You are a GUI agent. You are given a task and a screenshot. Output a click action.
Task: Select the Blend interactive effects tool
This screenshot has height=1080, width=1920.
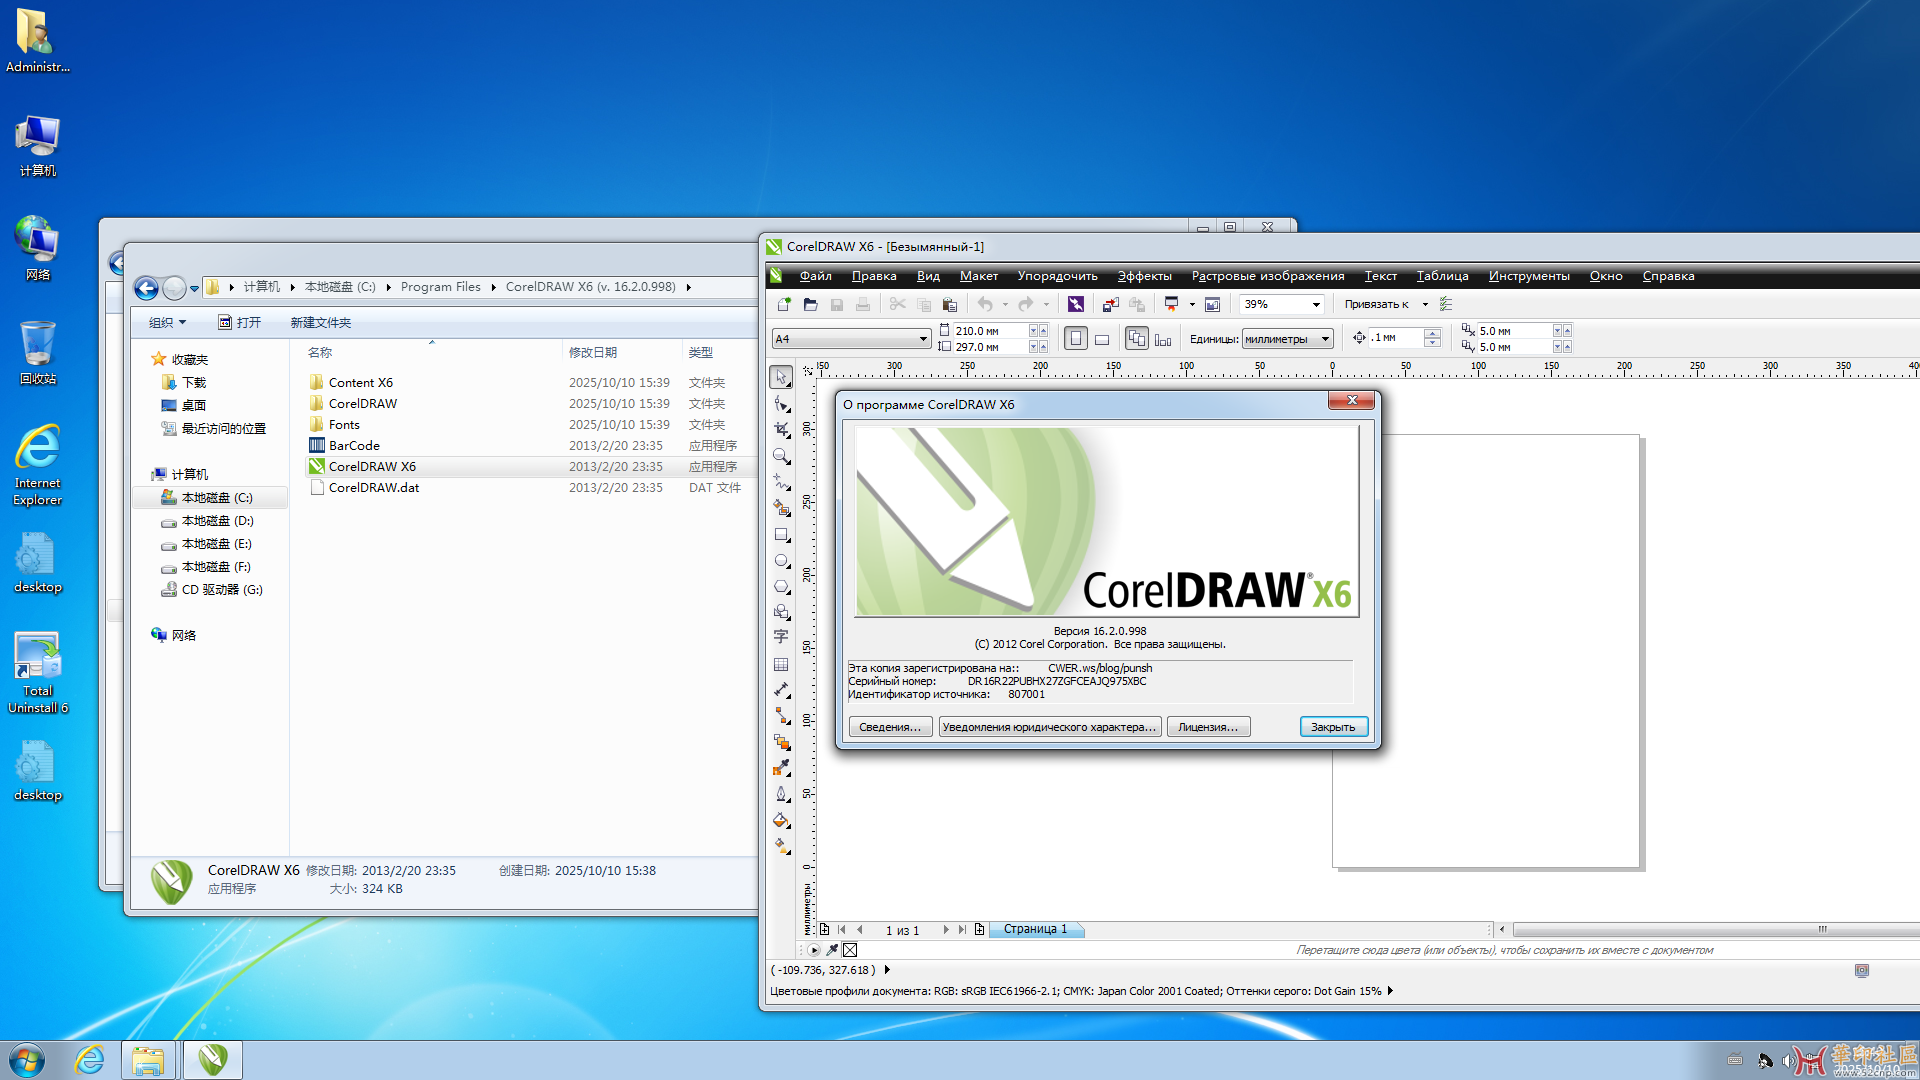point(781,742)
